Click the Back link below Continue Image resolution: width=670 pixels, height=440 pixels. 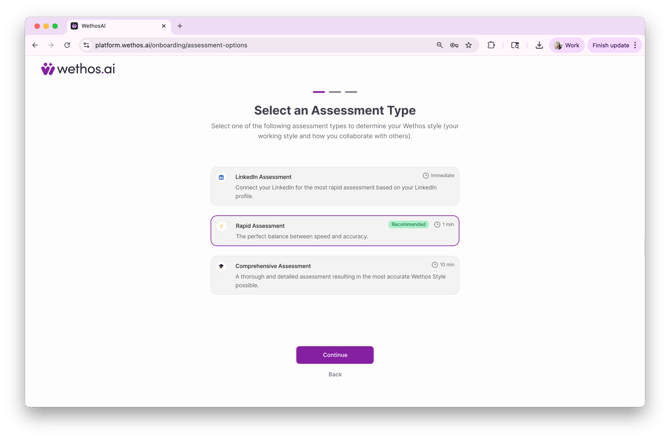(335, 374)
